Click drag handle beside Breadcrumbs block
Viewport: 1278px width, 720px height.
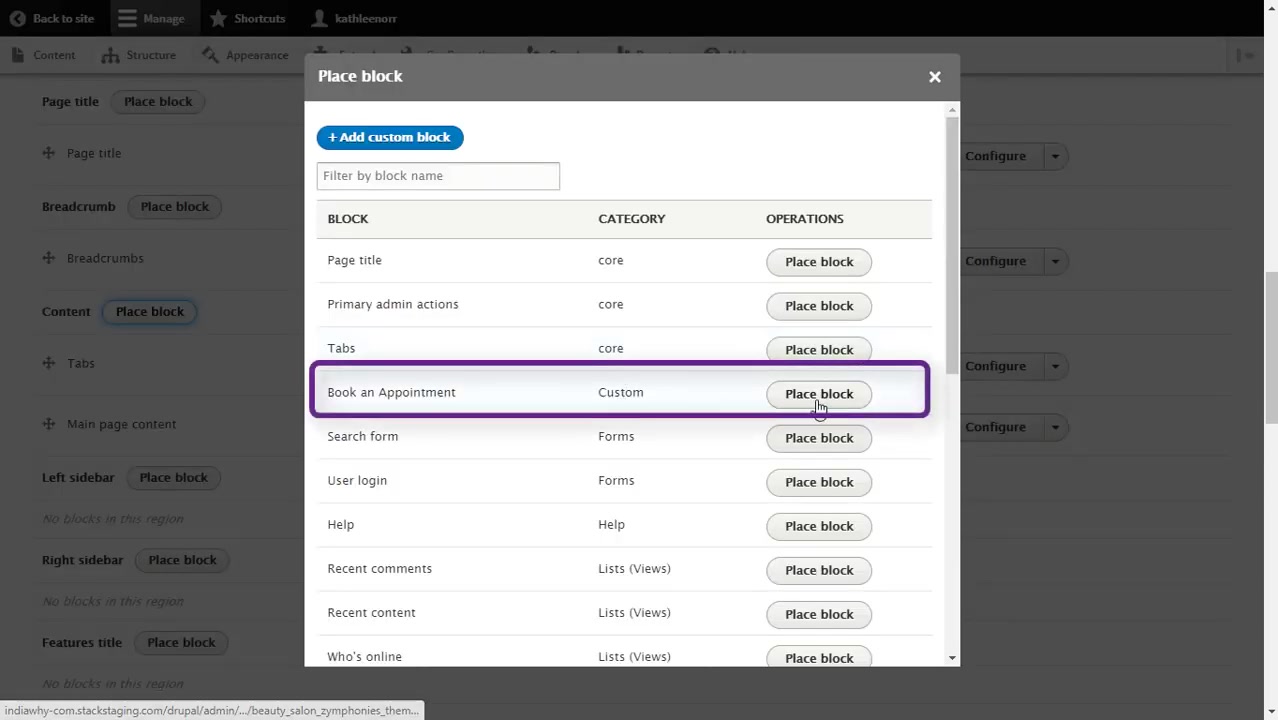pos(49,258)
